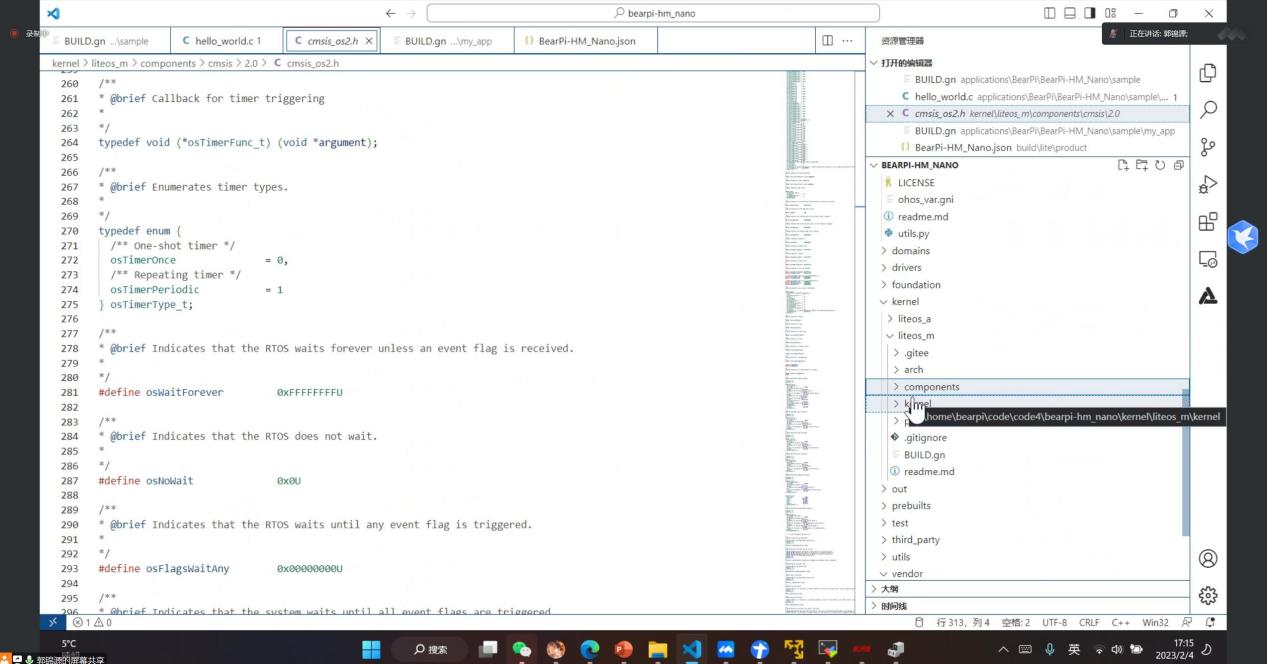Open the Extensions view
1267x664 pixels.
(1208, 221)
